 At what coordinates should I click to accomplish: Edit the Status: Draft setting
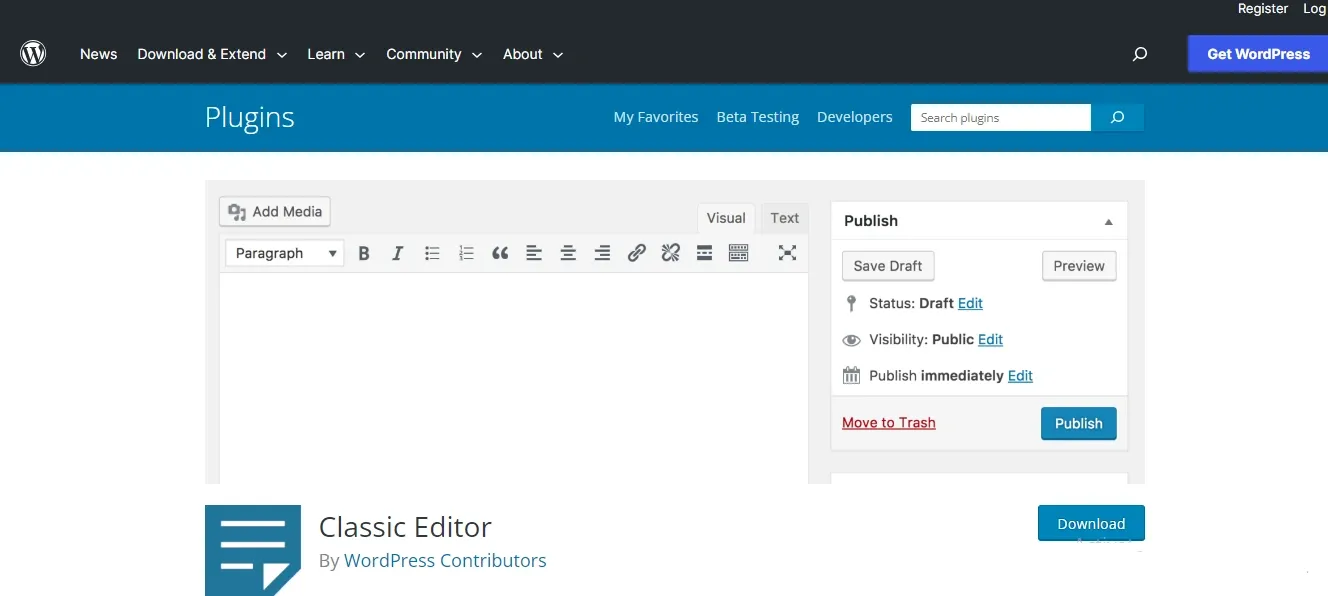[970, 303]
